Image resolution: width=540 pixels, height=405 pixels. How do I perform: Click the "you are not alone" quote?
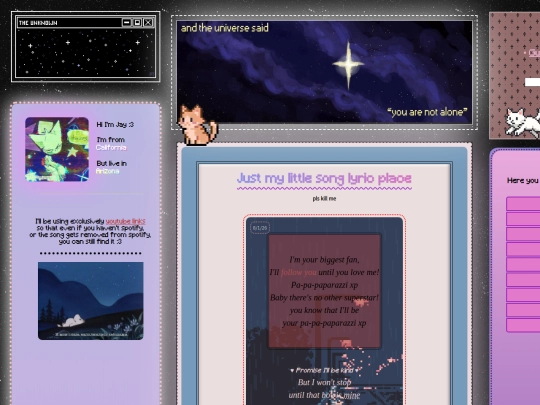[x=427, y=112]
